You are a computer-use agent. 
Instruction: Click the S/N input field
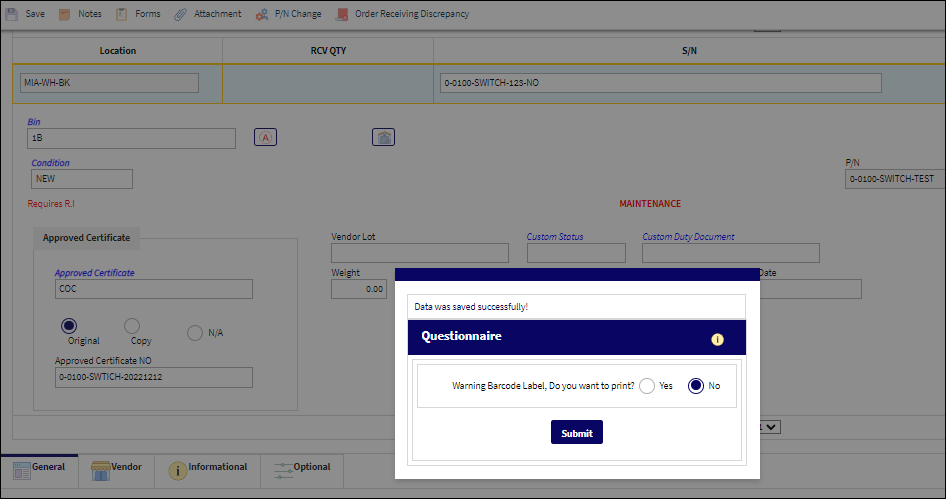click(661, 83)
